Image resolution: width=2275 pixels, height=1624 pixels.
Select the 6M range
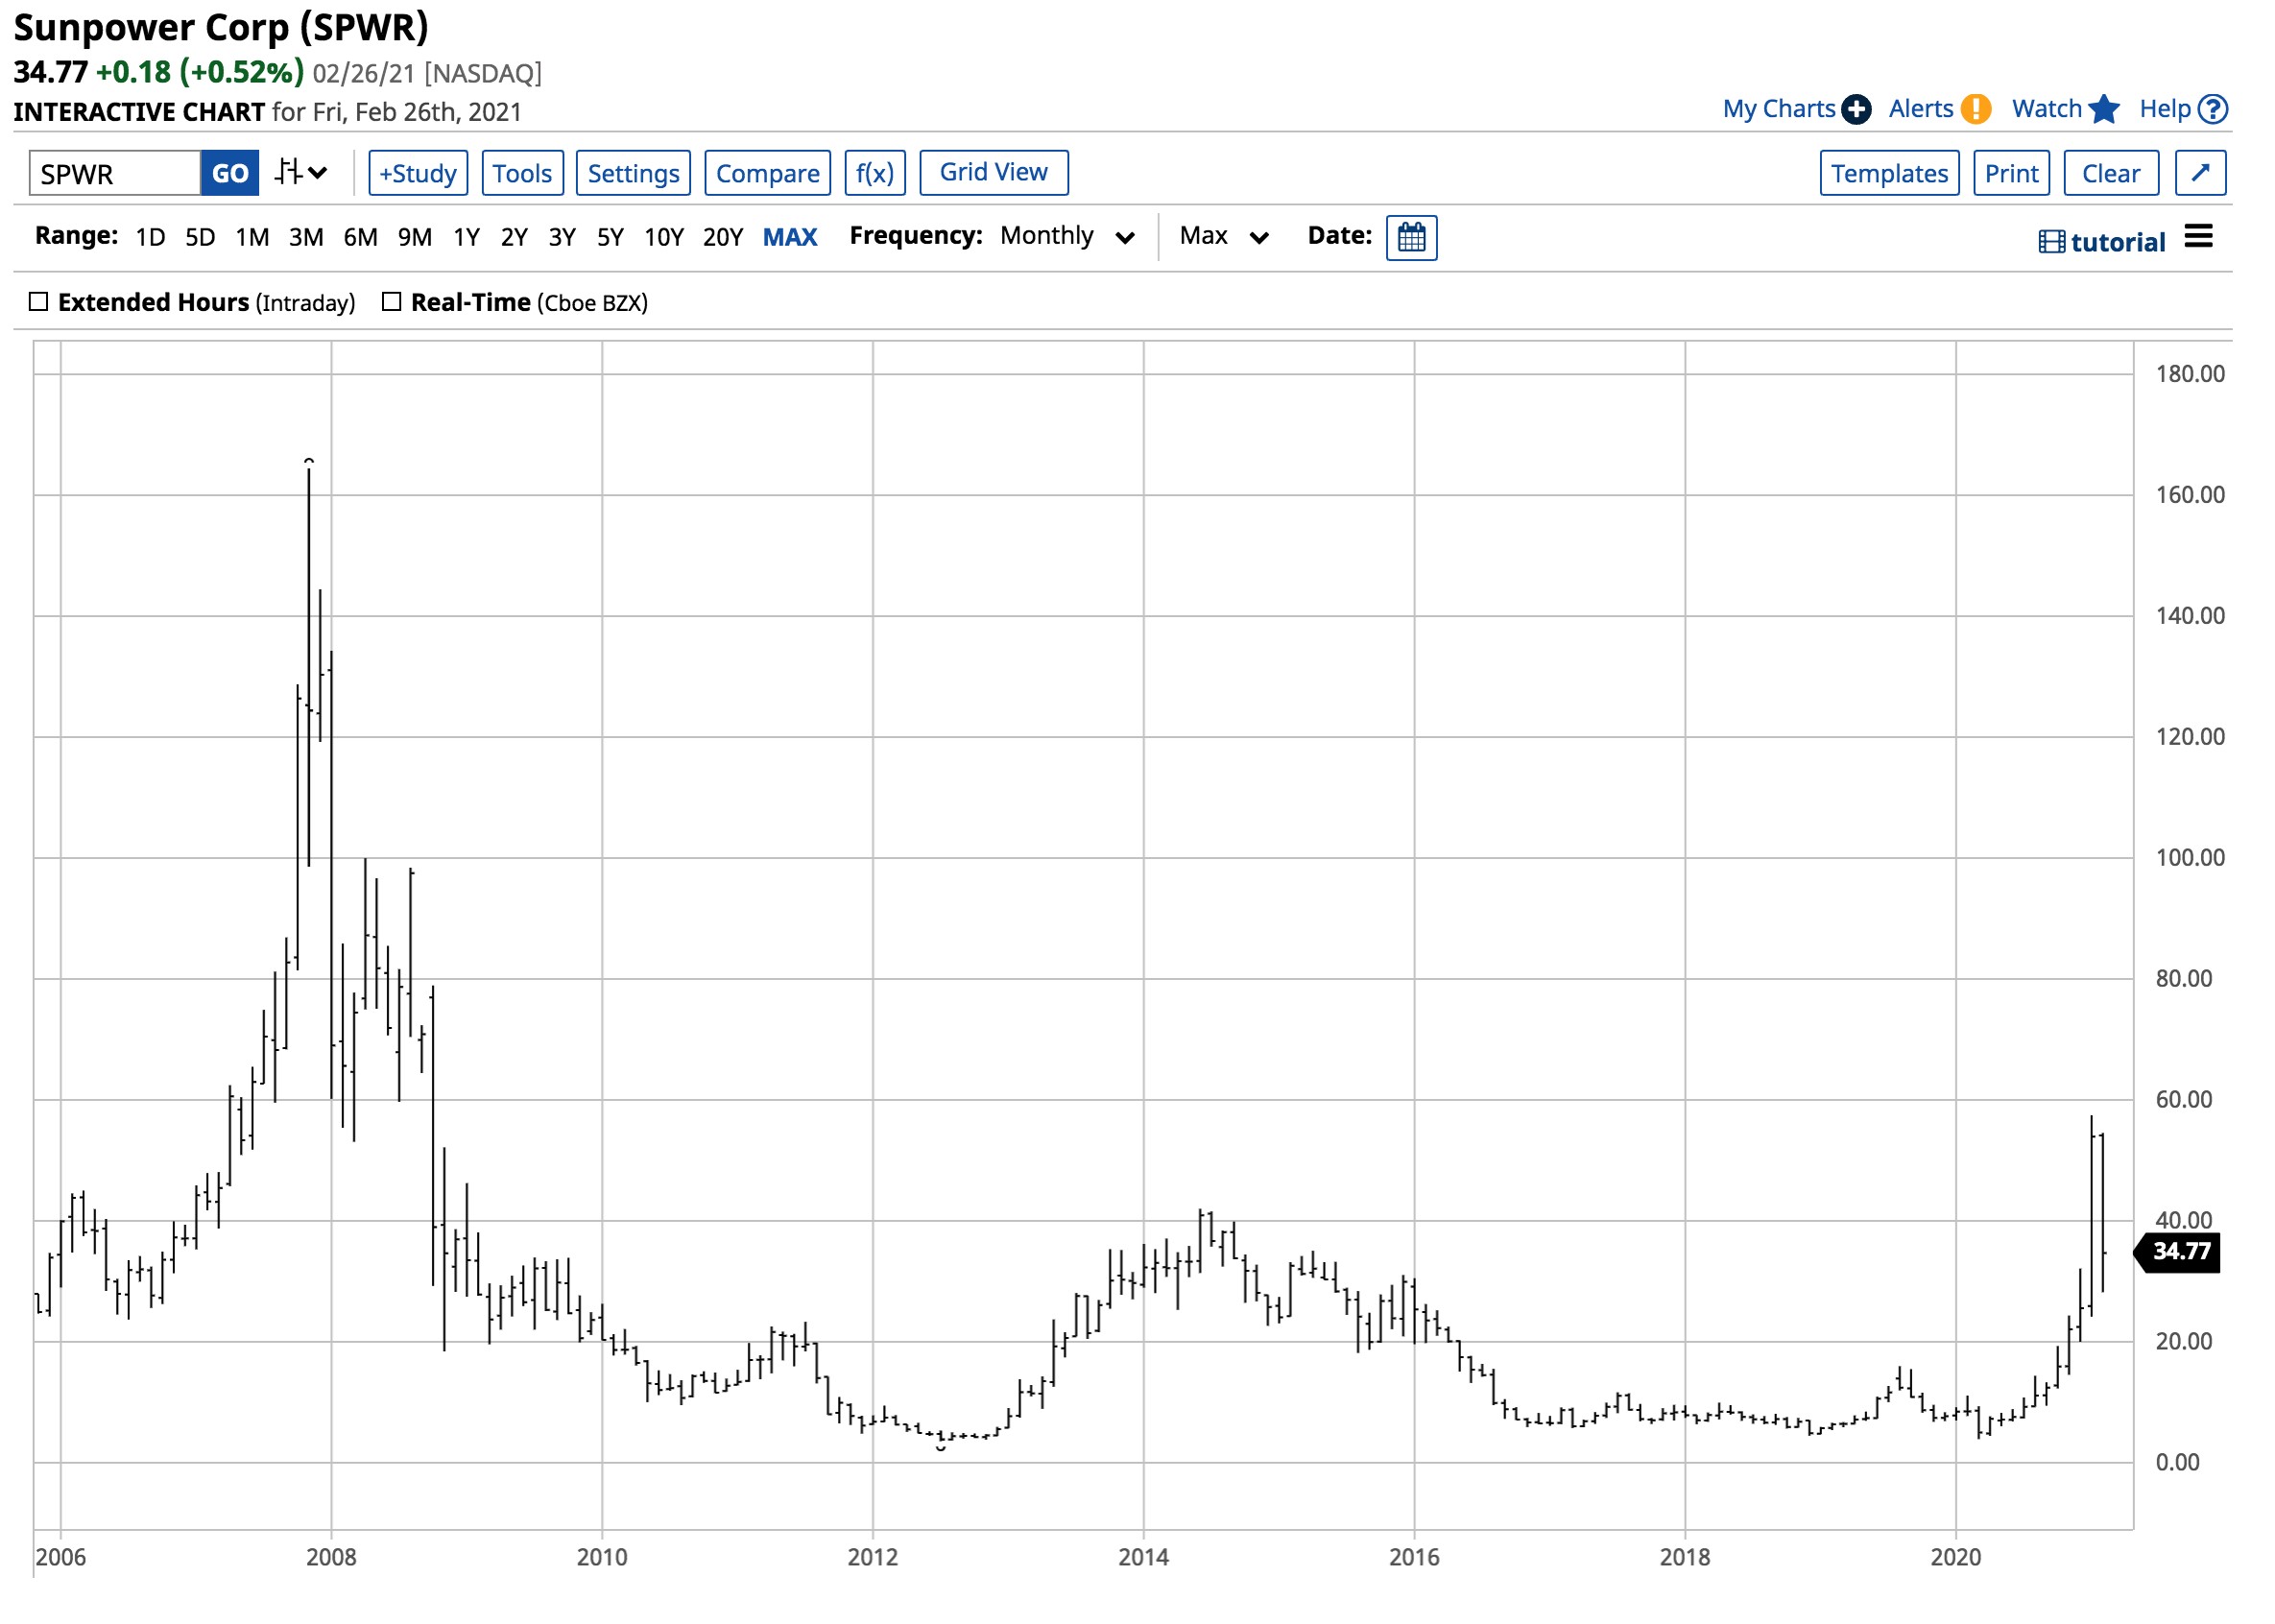pyautogui.click(x=360, y=237)
